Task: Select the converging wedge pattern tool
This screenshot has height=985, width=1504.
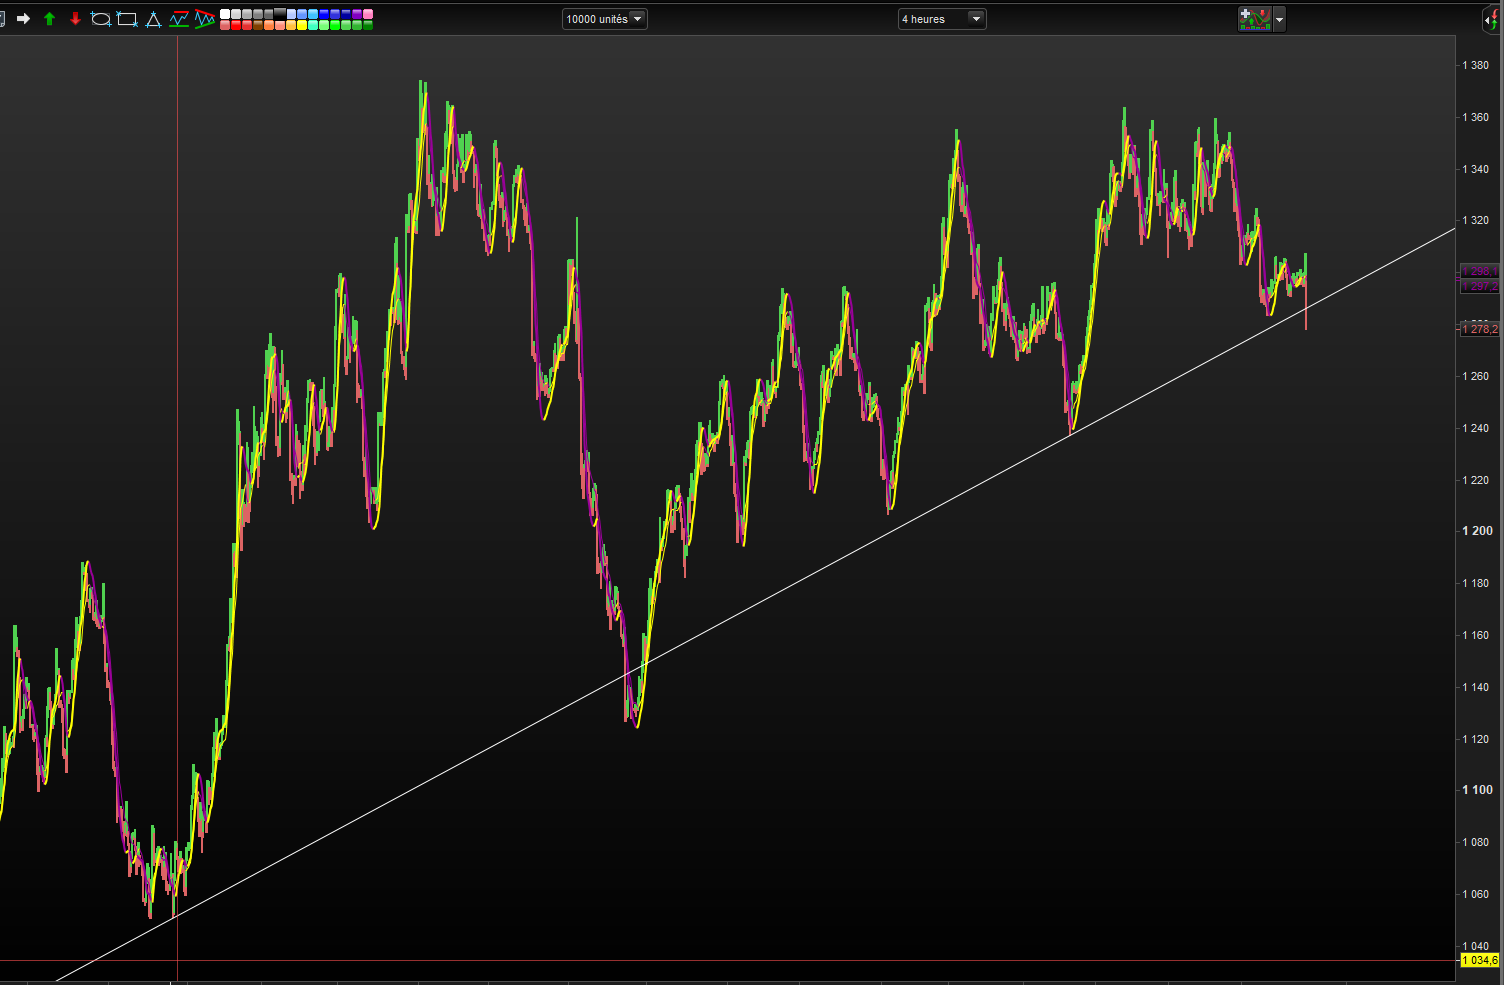Action: click(205, 19)
